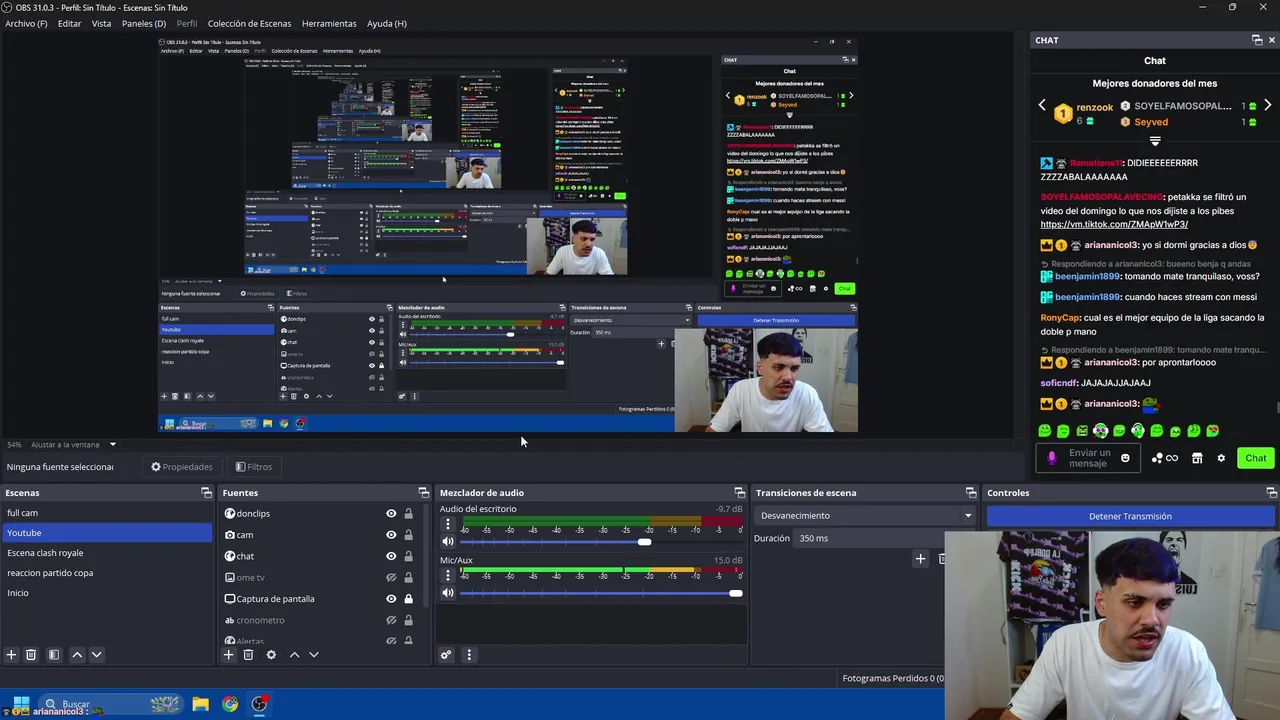Add a new scene with plus icon
Viewport: 1280px width, 720px height.
click(11, 654)
